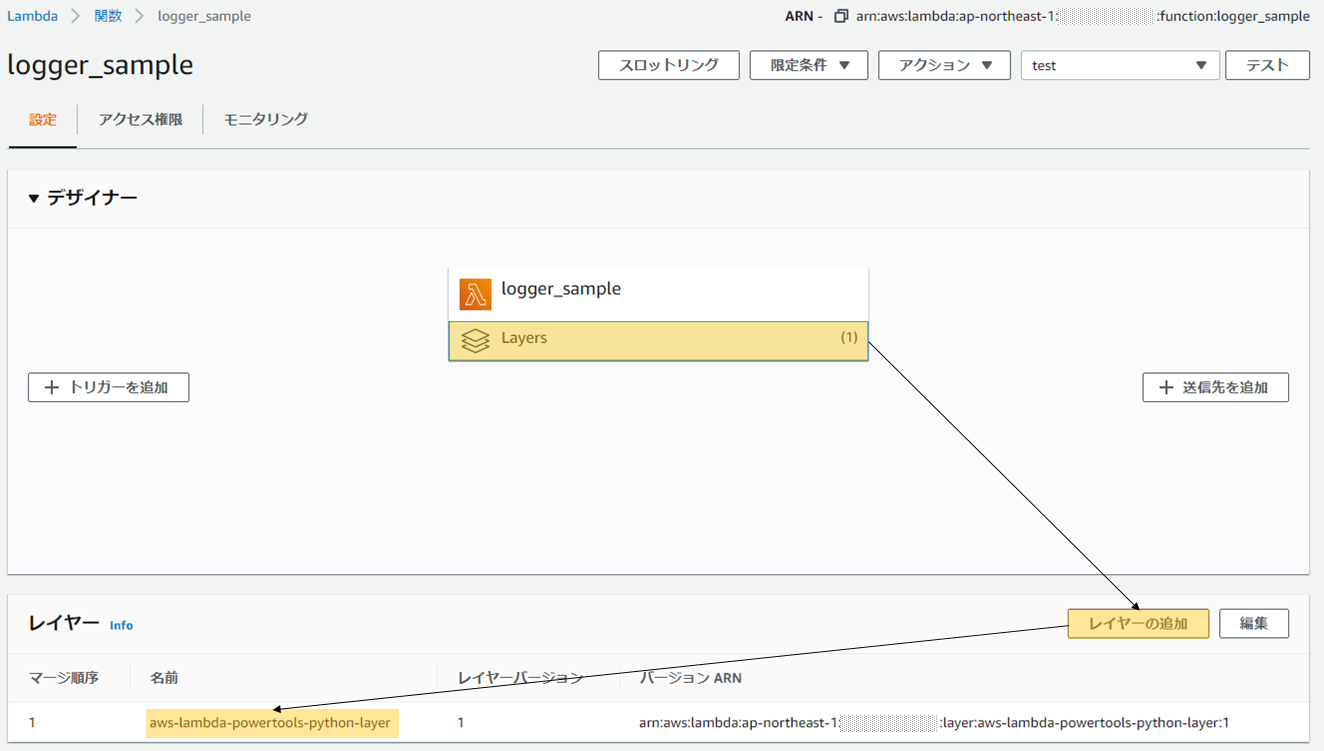Open the レイヤー Info link
1324x751 pixels.
pyautogui.click(x=121, y=625)
